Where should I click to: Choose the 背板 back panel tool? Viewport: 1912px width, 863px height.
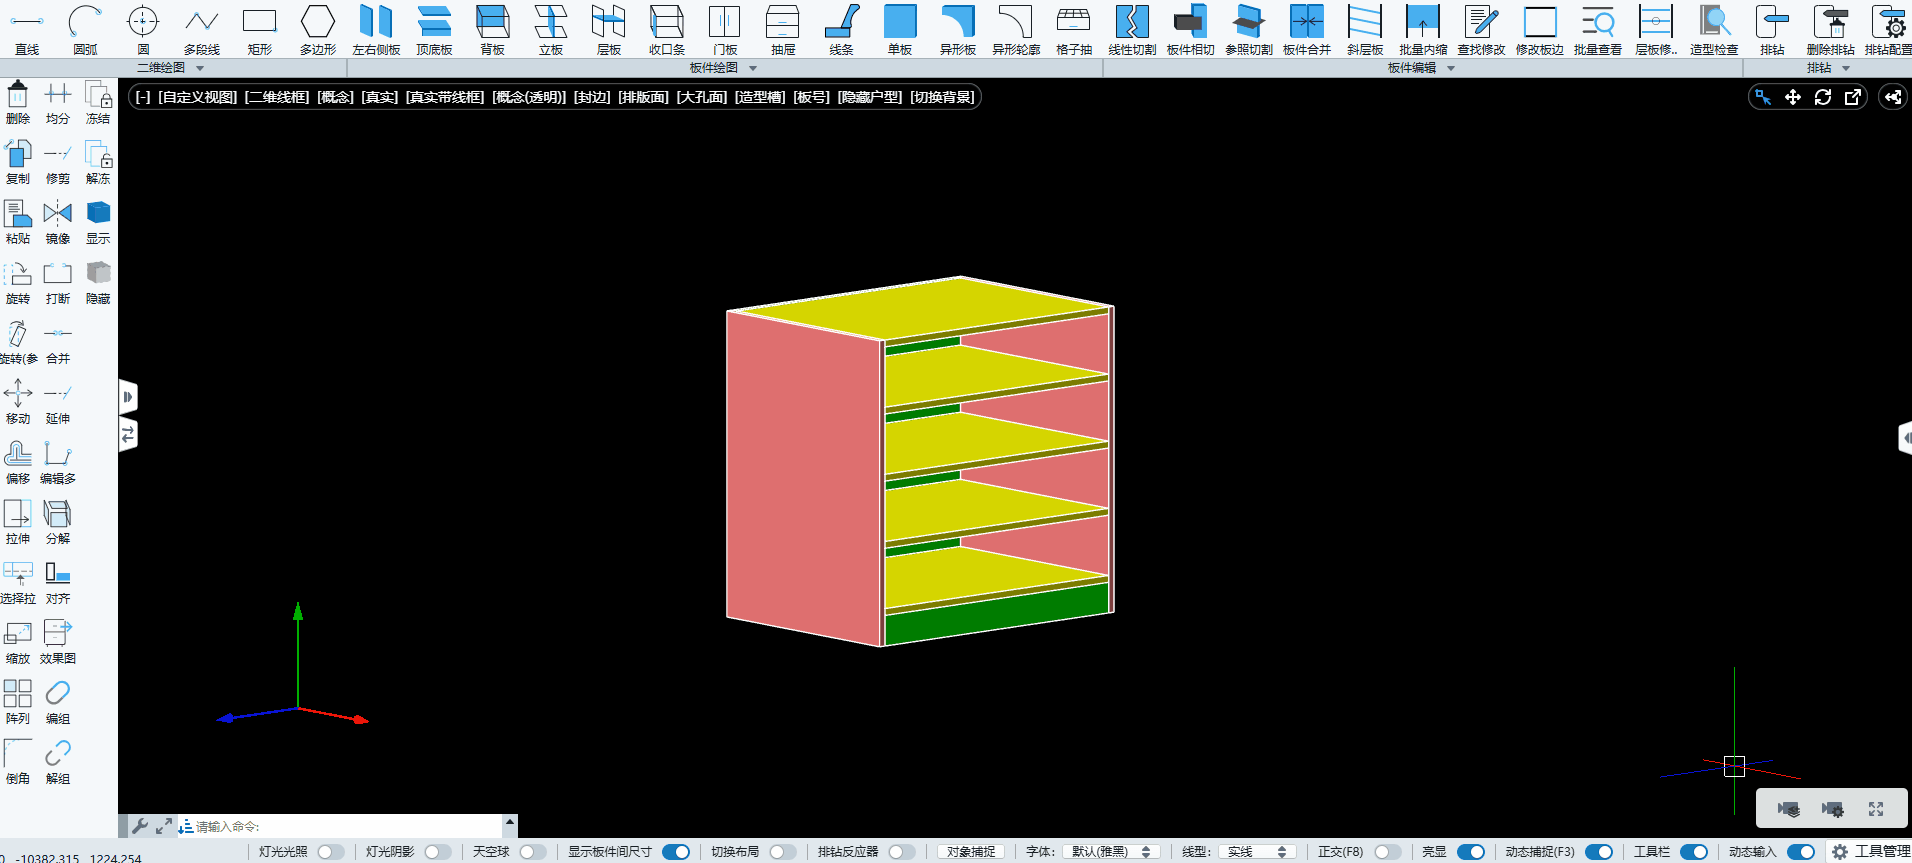492,29
